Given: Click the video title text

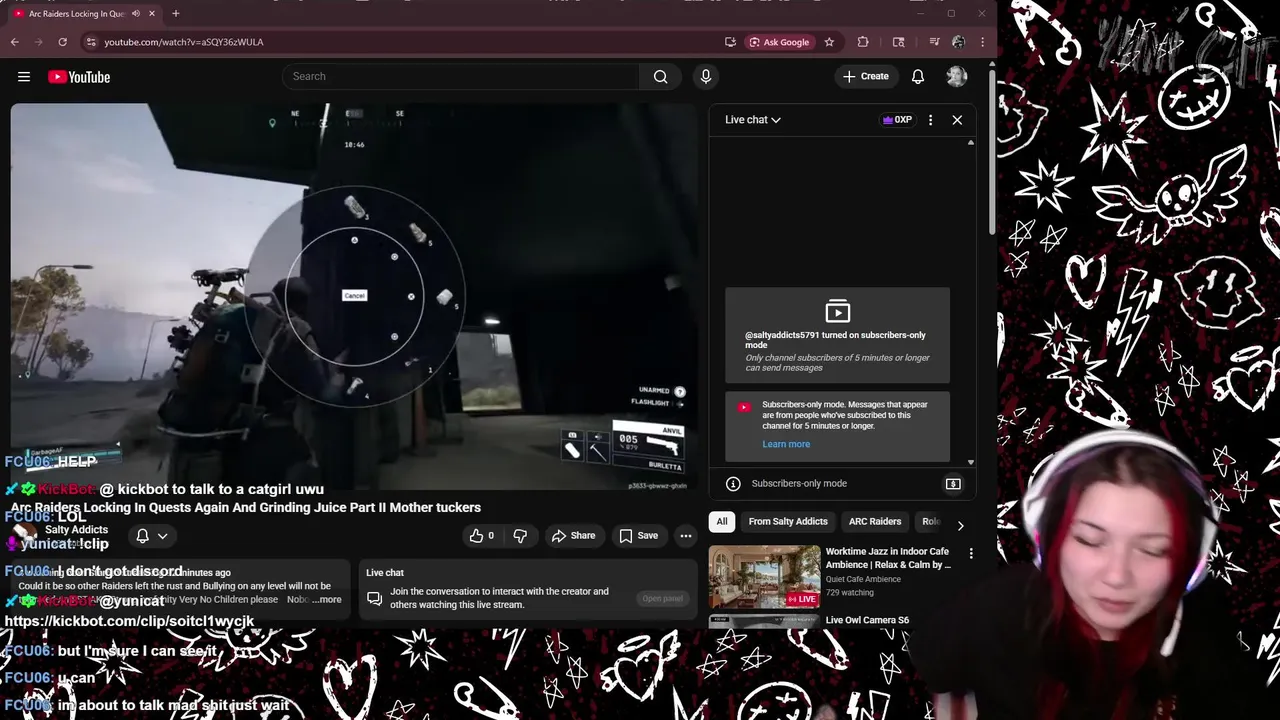Looking at the screenshot, I should (246, 508).
